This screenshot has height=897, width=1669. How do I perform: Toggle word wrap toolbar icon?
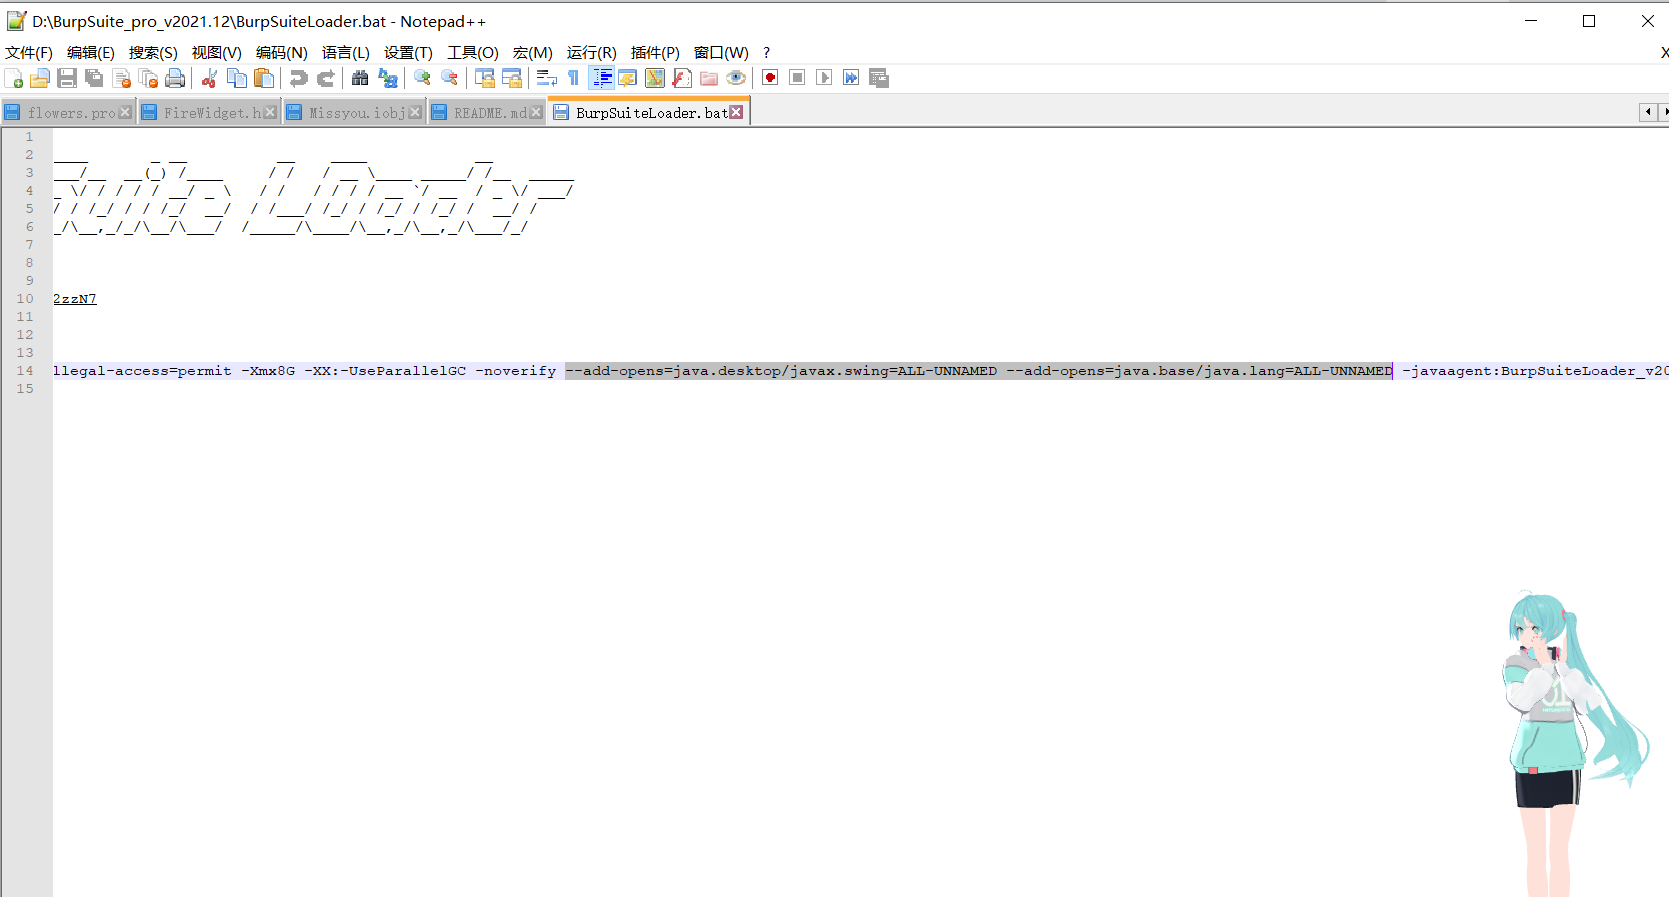(x=546, y=78)
